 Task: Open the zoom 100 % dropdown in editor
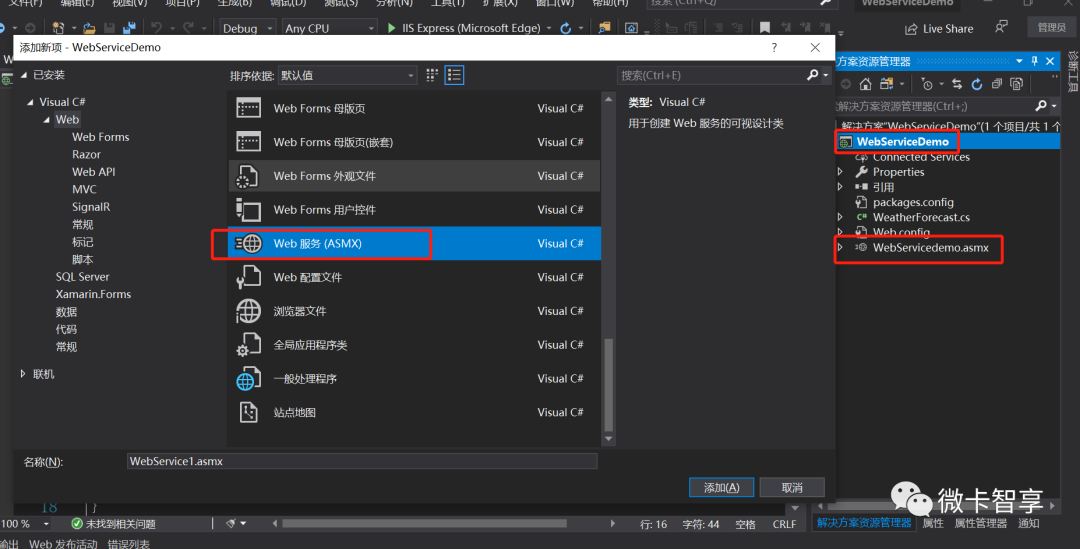[46, 524]
